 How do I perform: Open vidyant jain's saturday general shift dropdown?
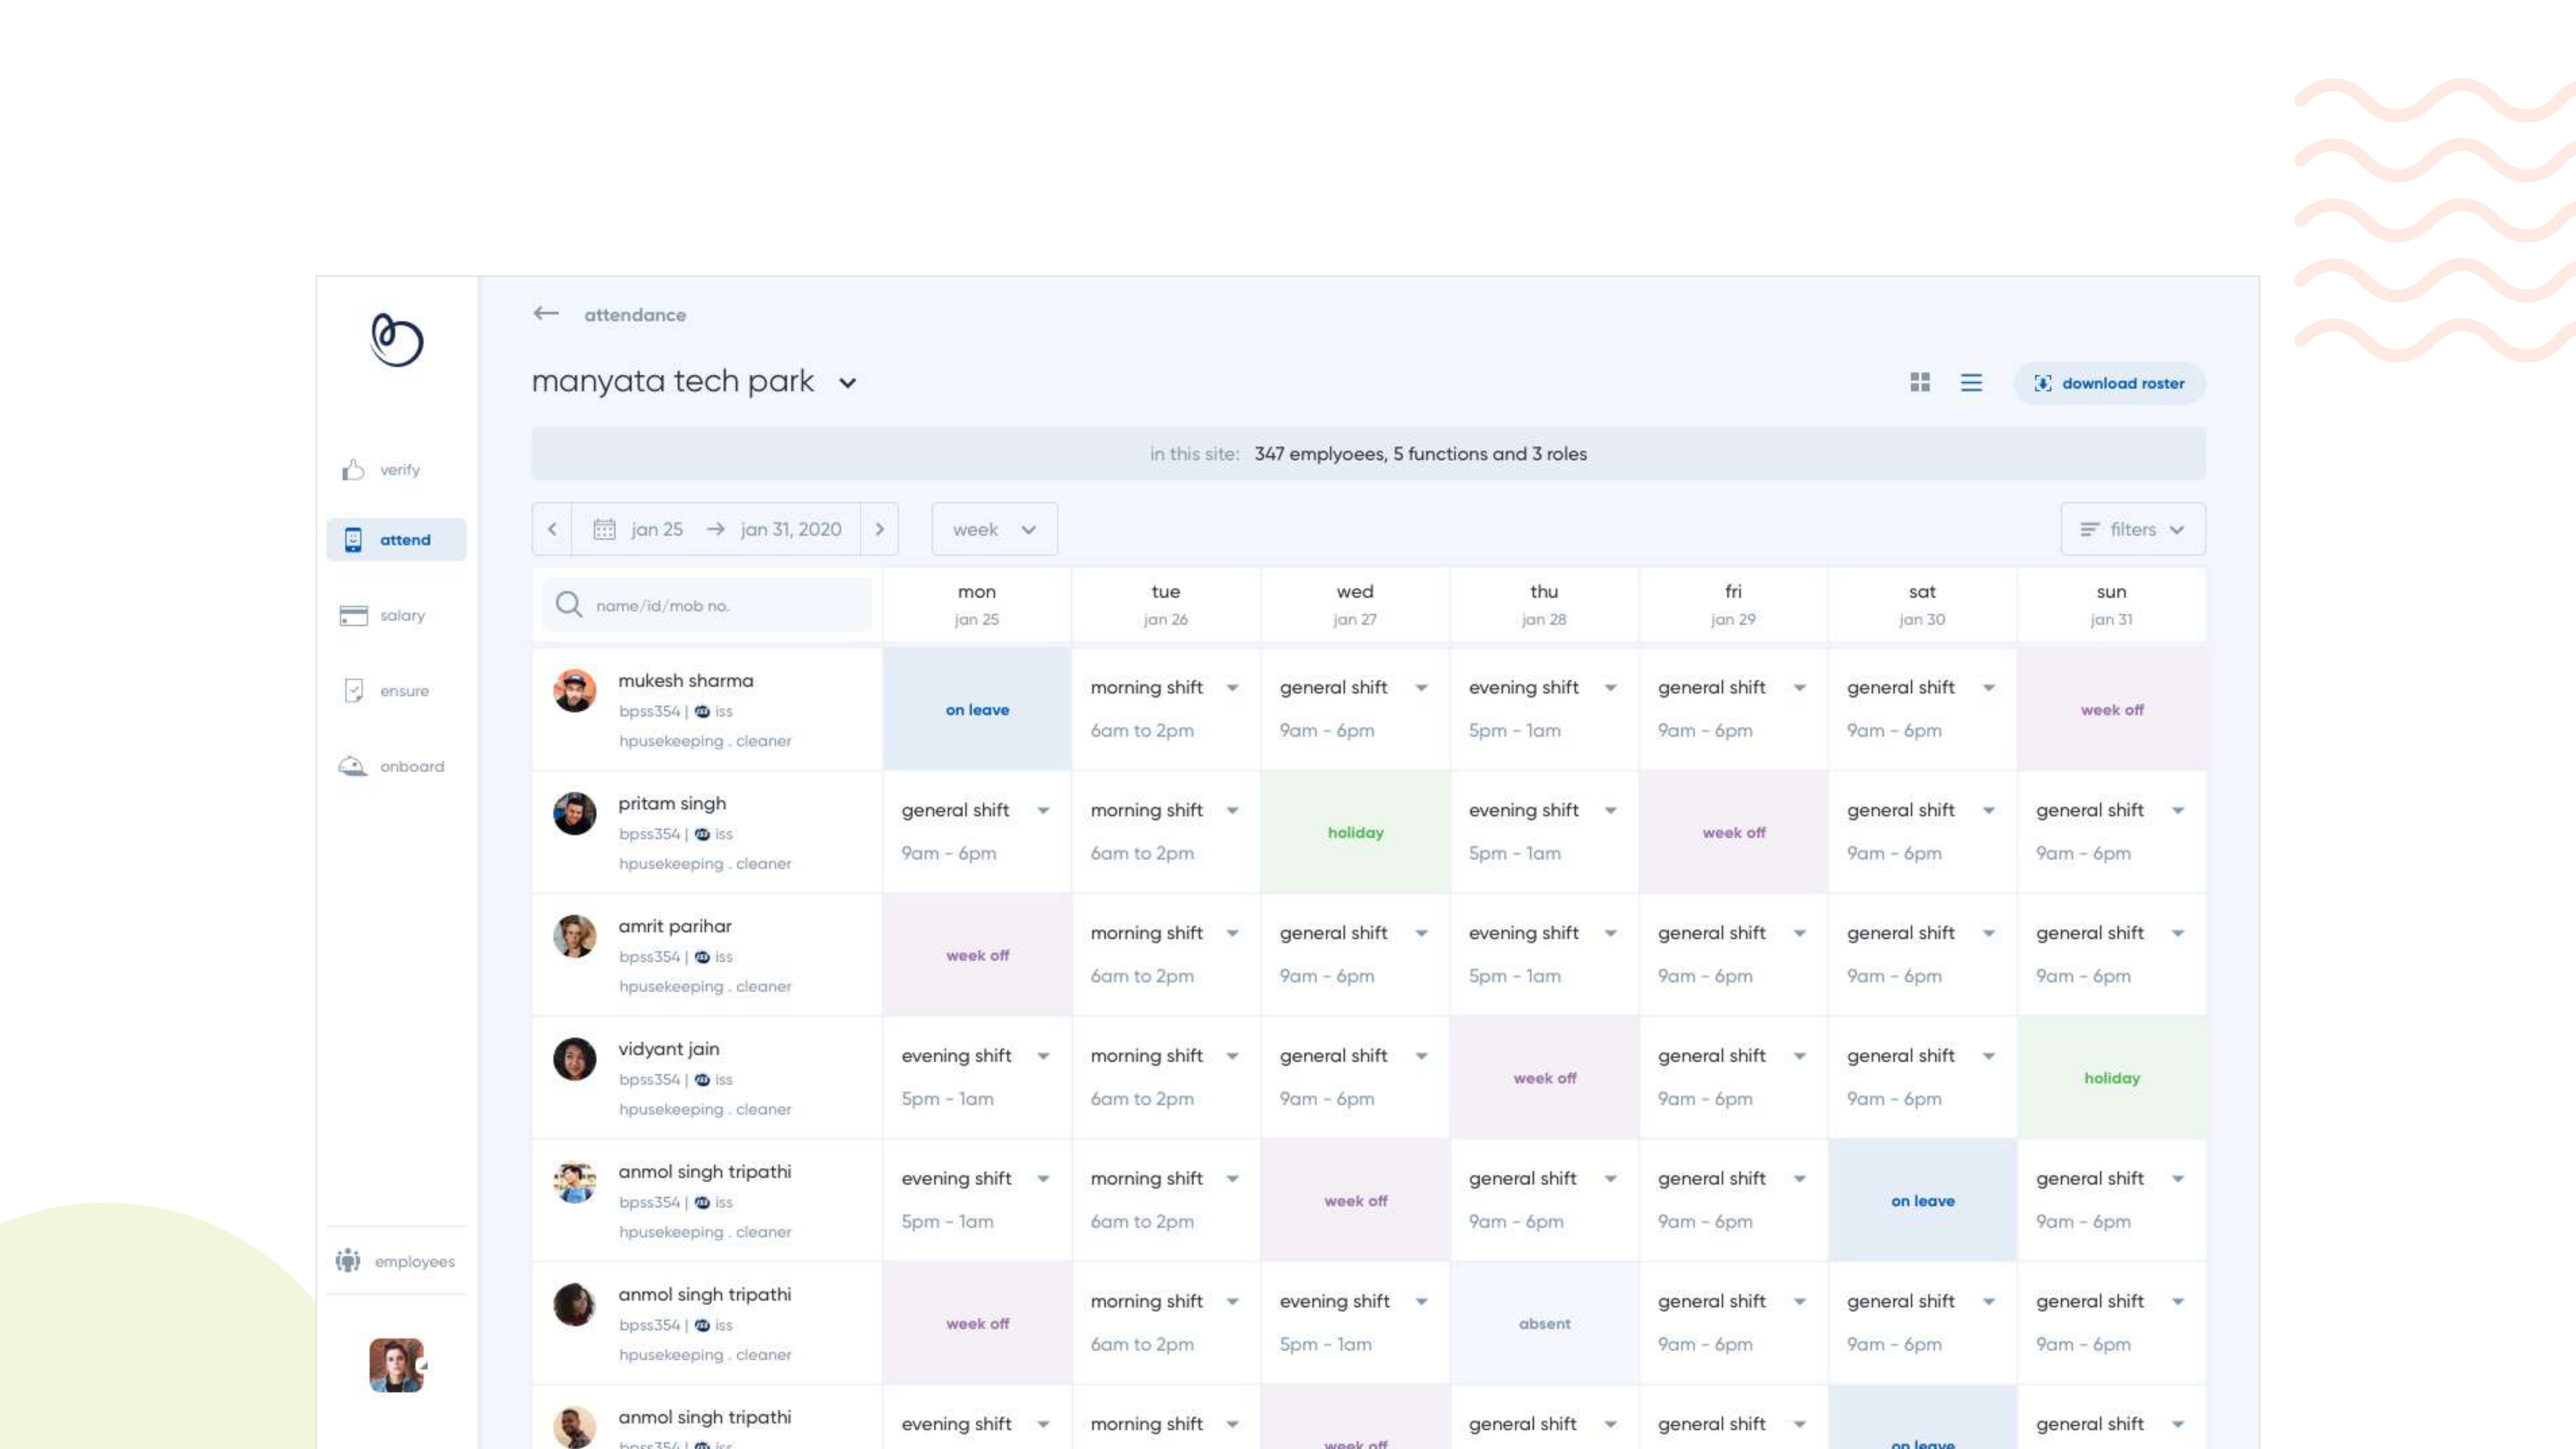pyautogui.click(x=1989, y=1057)
